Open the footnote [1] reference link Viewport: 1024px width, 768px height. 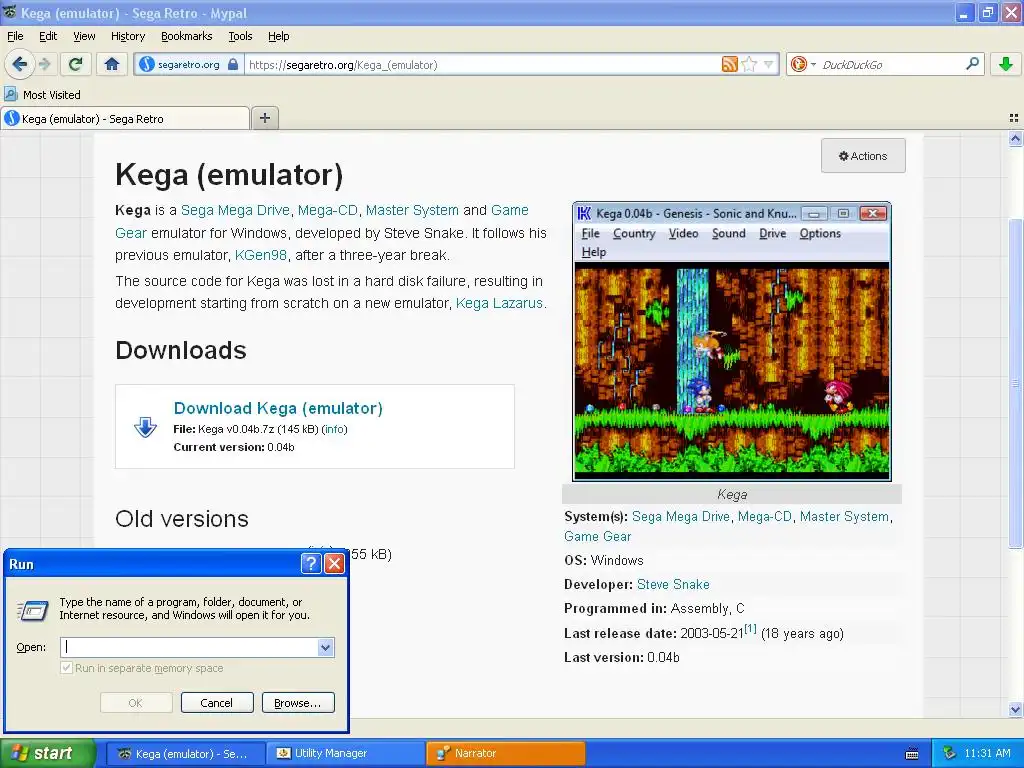[x=750, y=628]
